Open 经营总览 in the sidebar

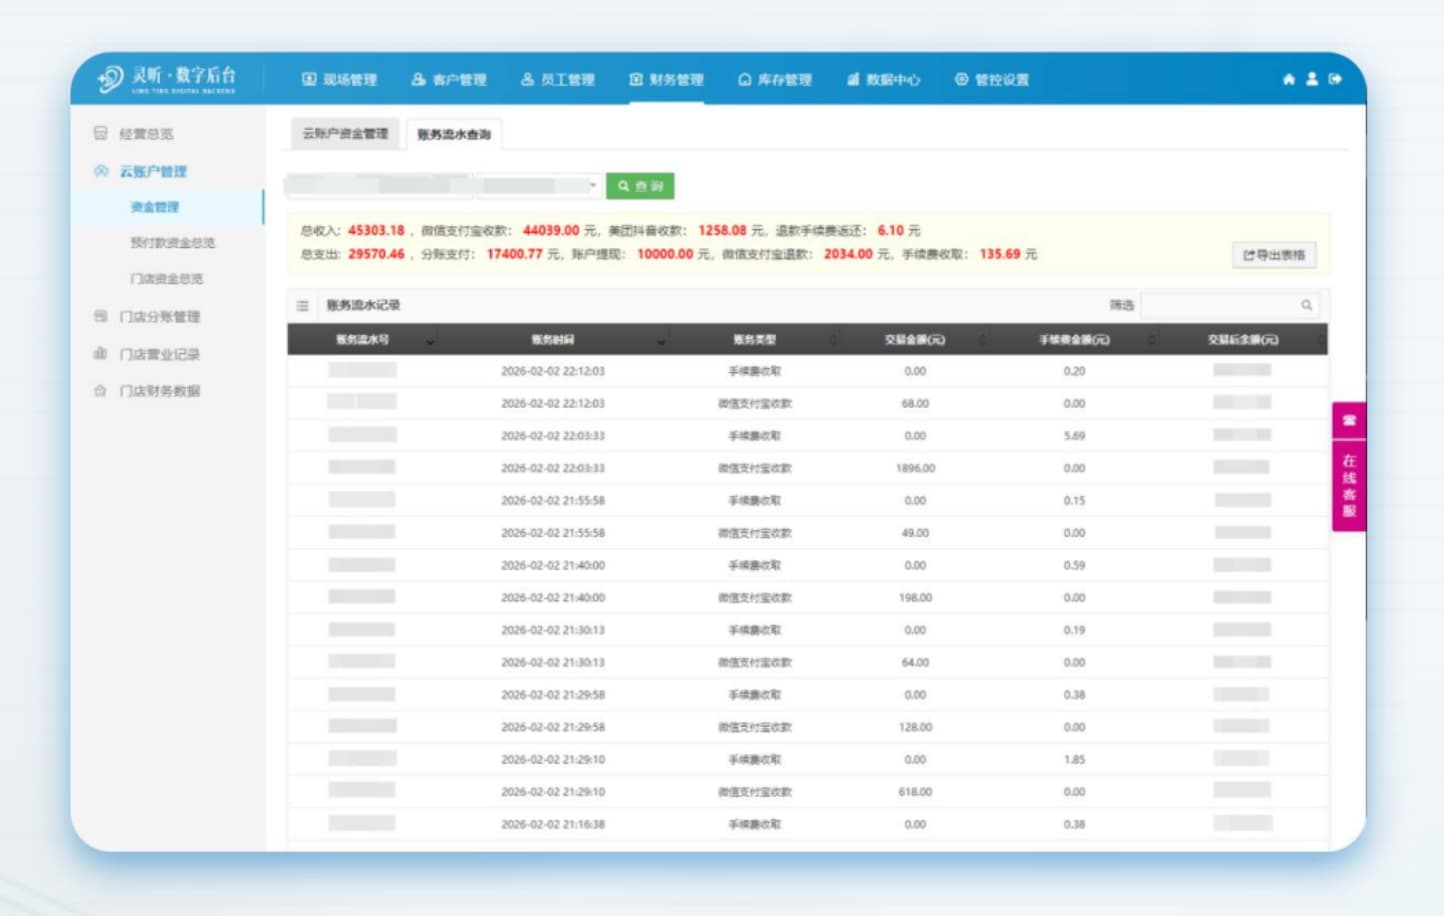(146, 134)
